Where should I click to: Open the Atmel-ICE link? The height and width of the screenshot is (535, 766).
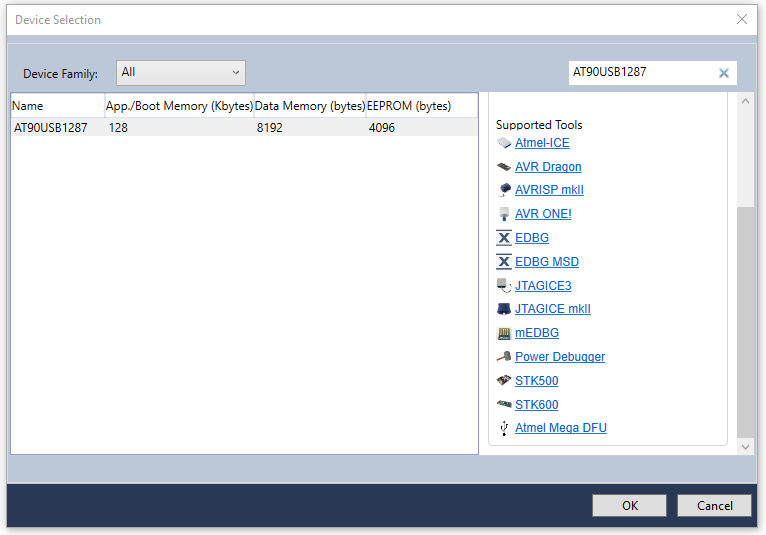pyautogui.click(x=542, y=143)
